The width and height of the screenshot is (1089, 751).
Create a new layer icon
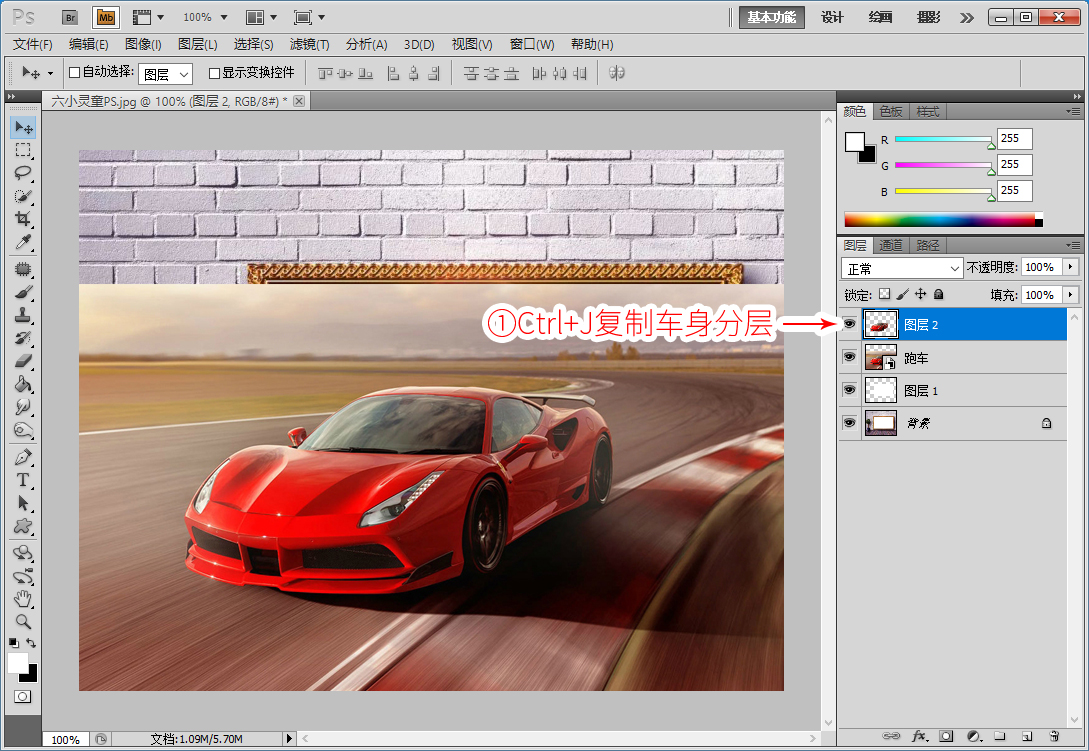(1027, 736)
